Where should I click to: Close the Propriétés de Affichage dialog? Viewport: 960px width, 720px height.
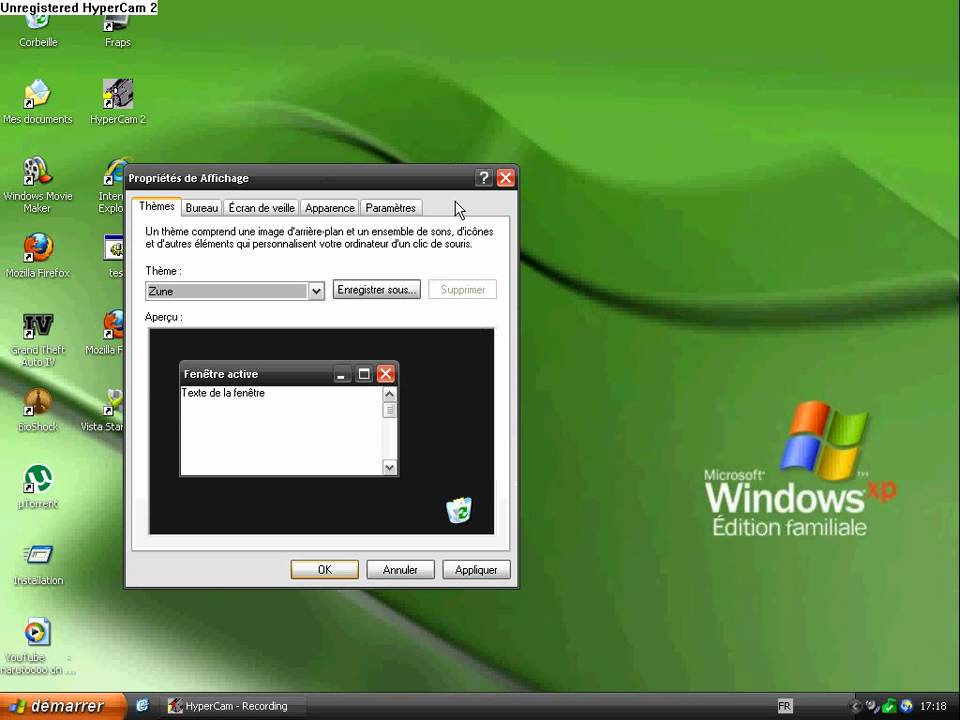(506, 178)
